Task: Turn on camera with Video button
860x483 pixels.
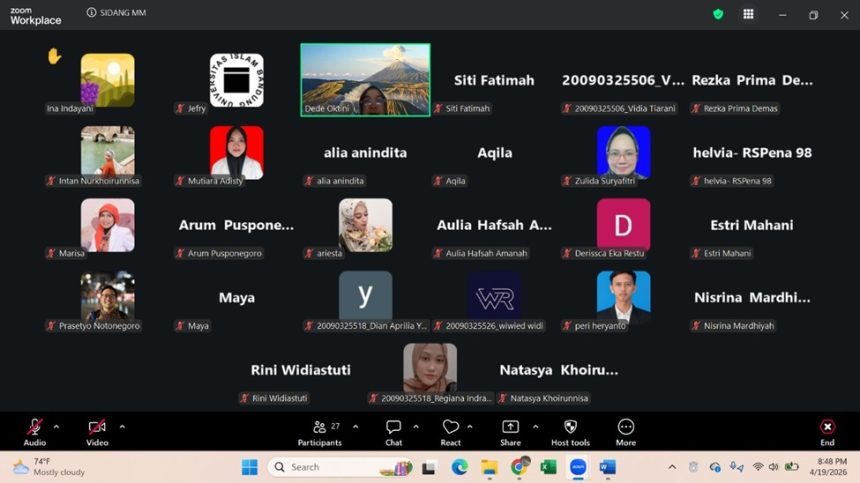Action: click(x=97, y=431)
